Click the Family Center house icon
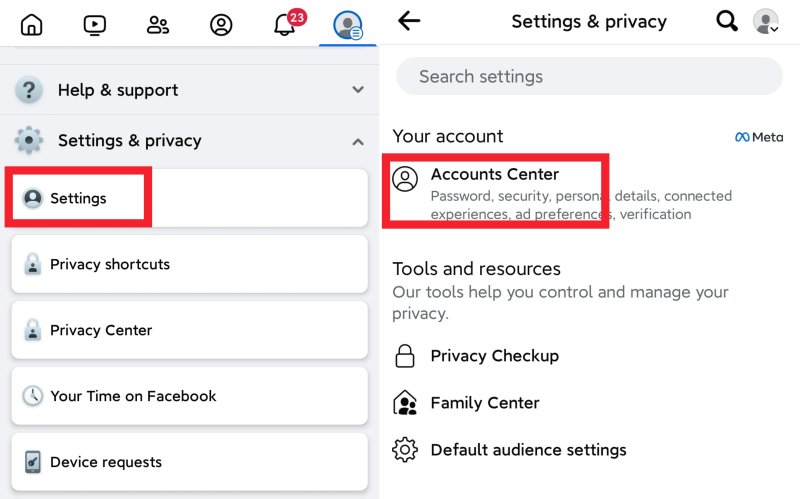The image size is (800, 499). (405, 403)
